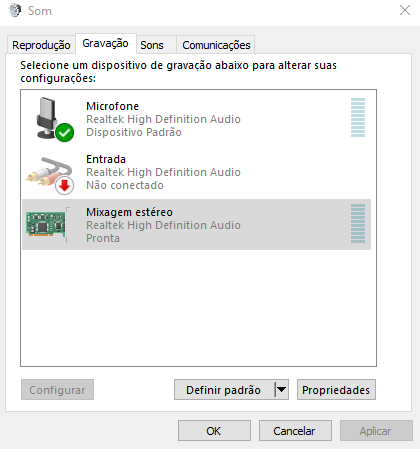Open the Sons tab

tap(152, 45)
